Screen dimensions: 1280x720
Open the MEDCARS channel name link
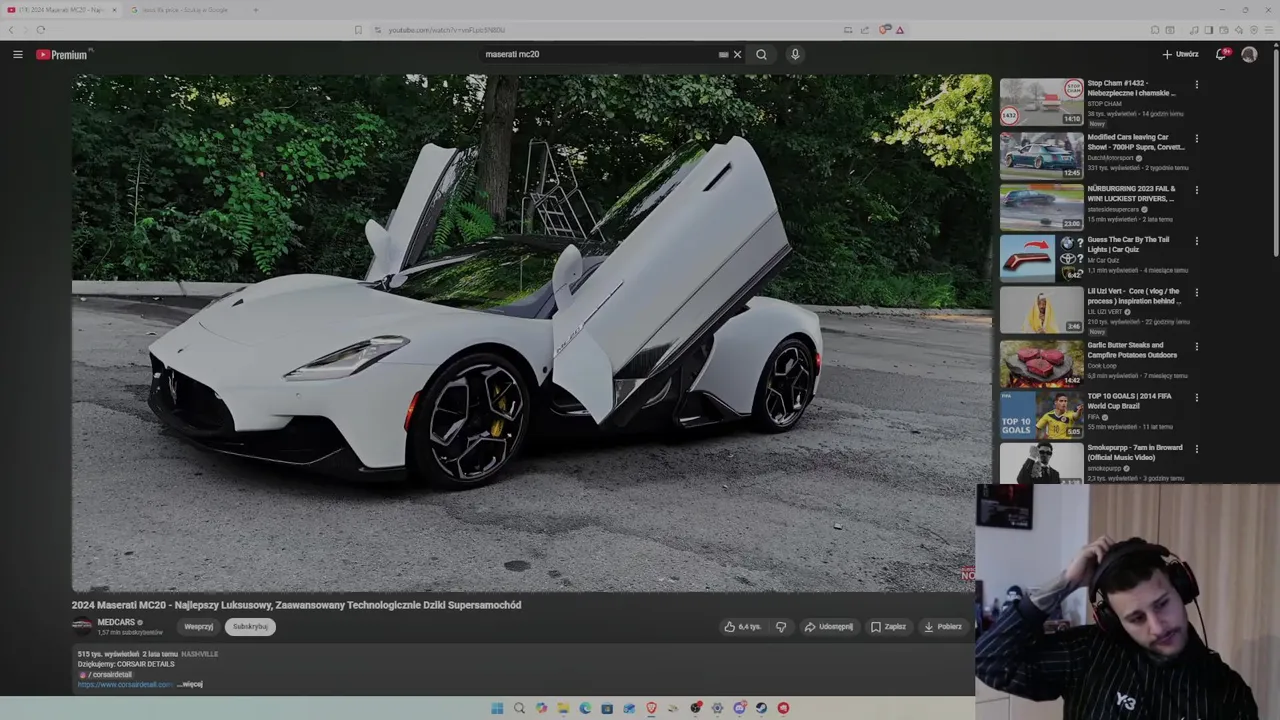point(116,622)
